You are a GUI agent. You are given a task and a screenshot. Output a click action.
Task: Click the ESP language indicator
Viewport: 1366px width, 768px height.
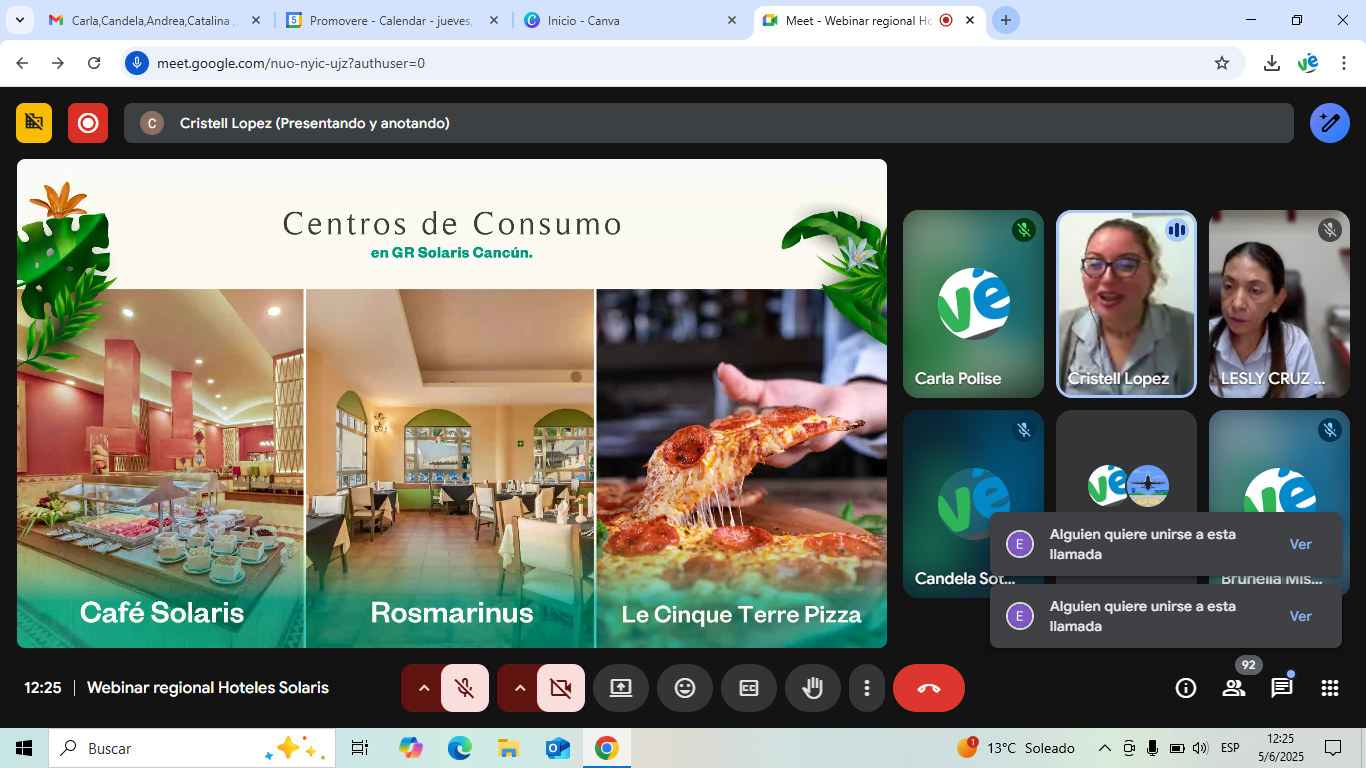[1231, 748]
